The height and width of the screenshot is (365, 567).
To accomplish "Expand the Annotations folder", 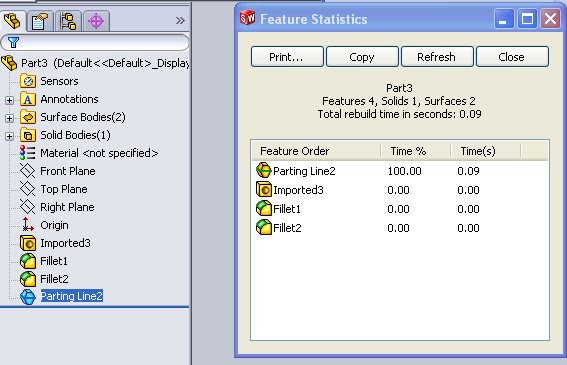I will pos(9,100).
